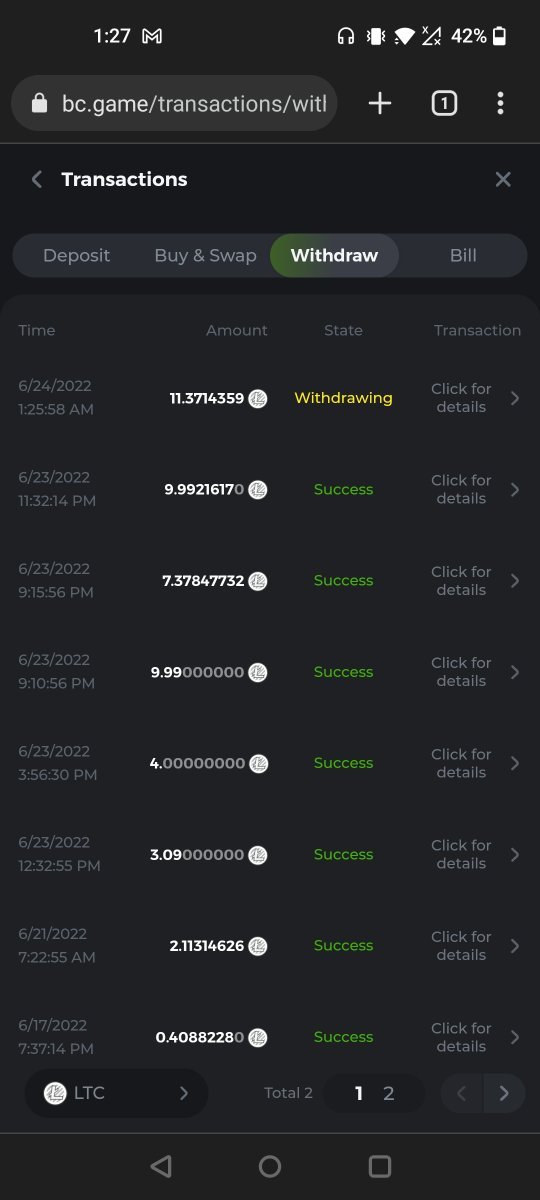Click for details on 9.99216170 withdrawal
Viewport: 540px width, 1200px height.
(461, 489)
